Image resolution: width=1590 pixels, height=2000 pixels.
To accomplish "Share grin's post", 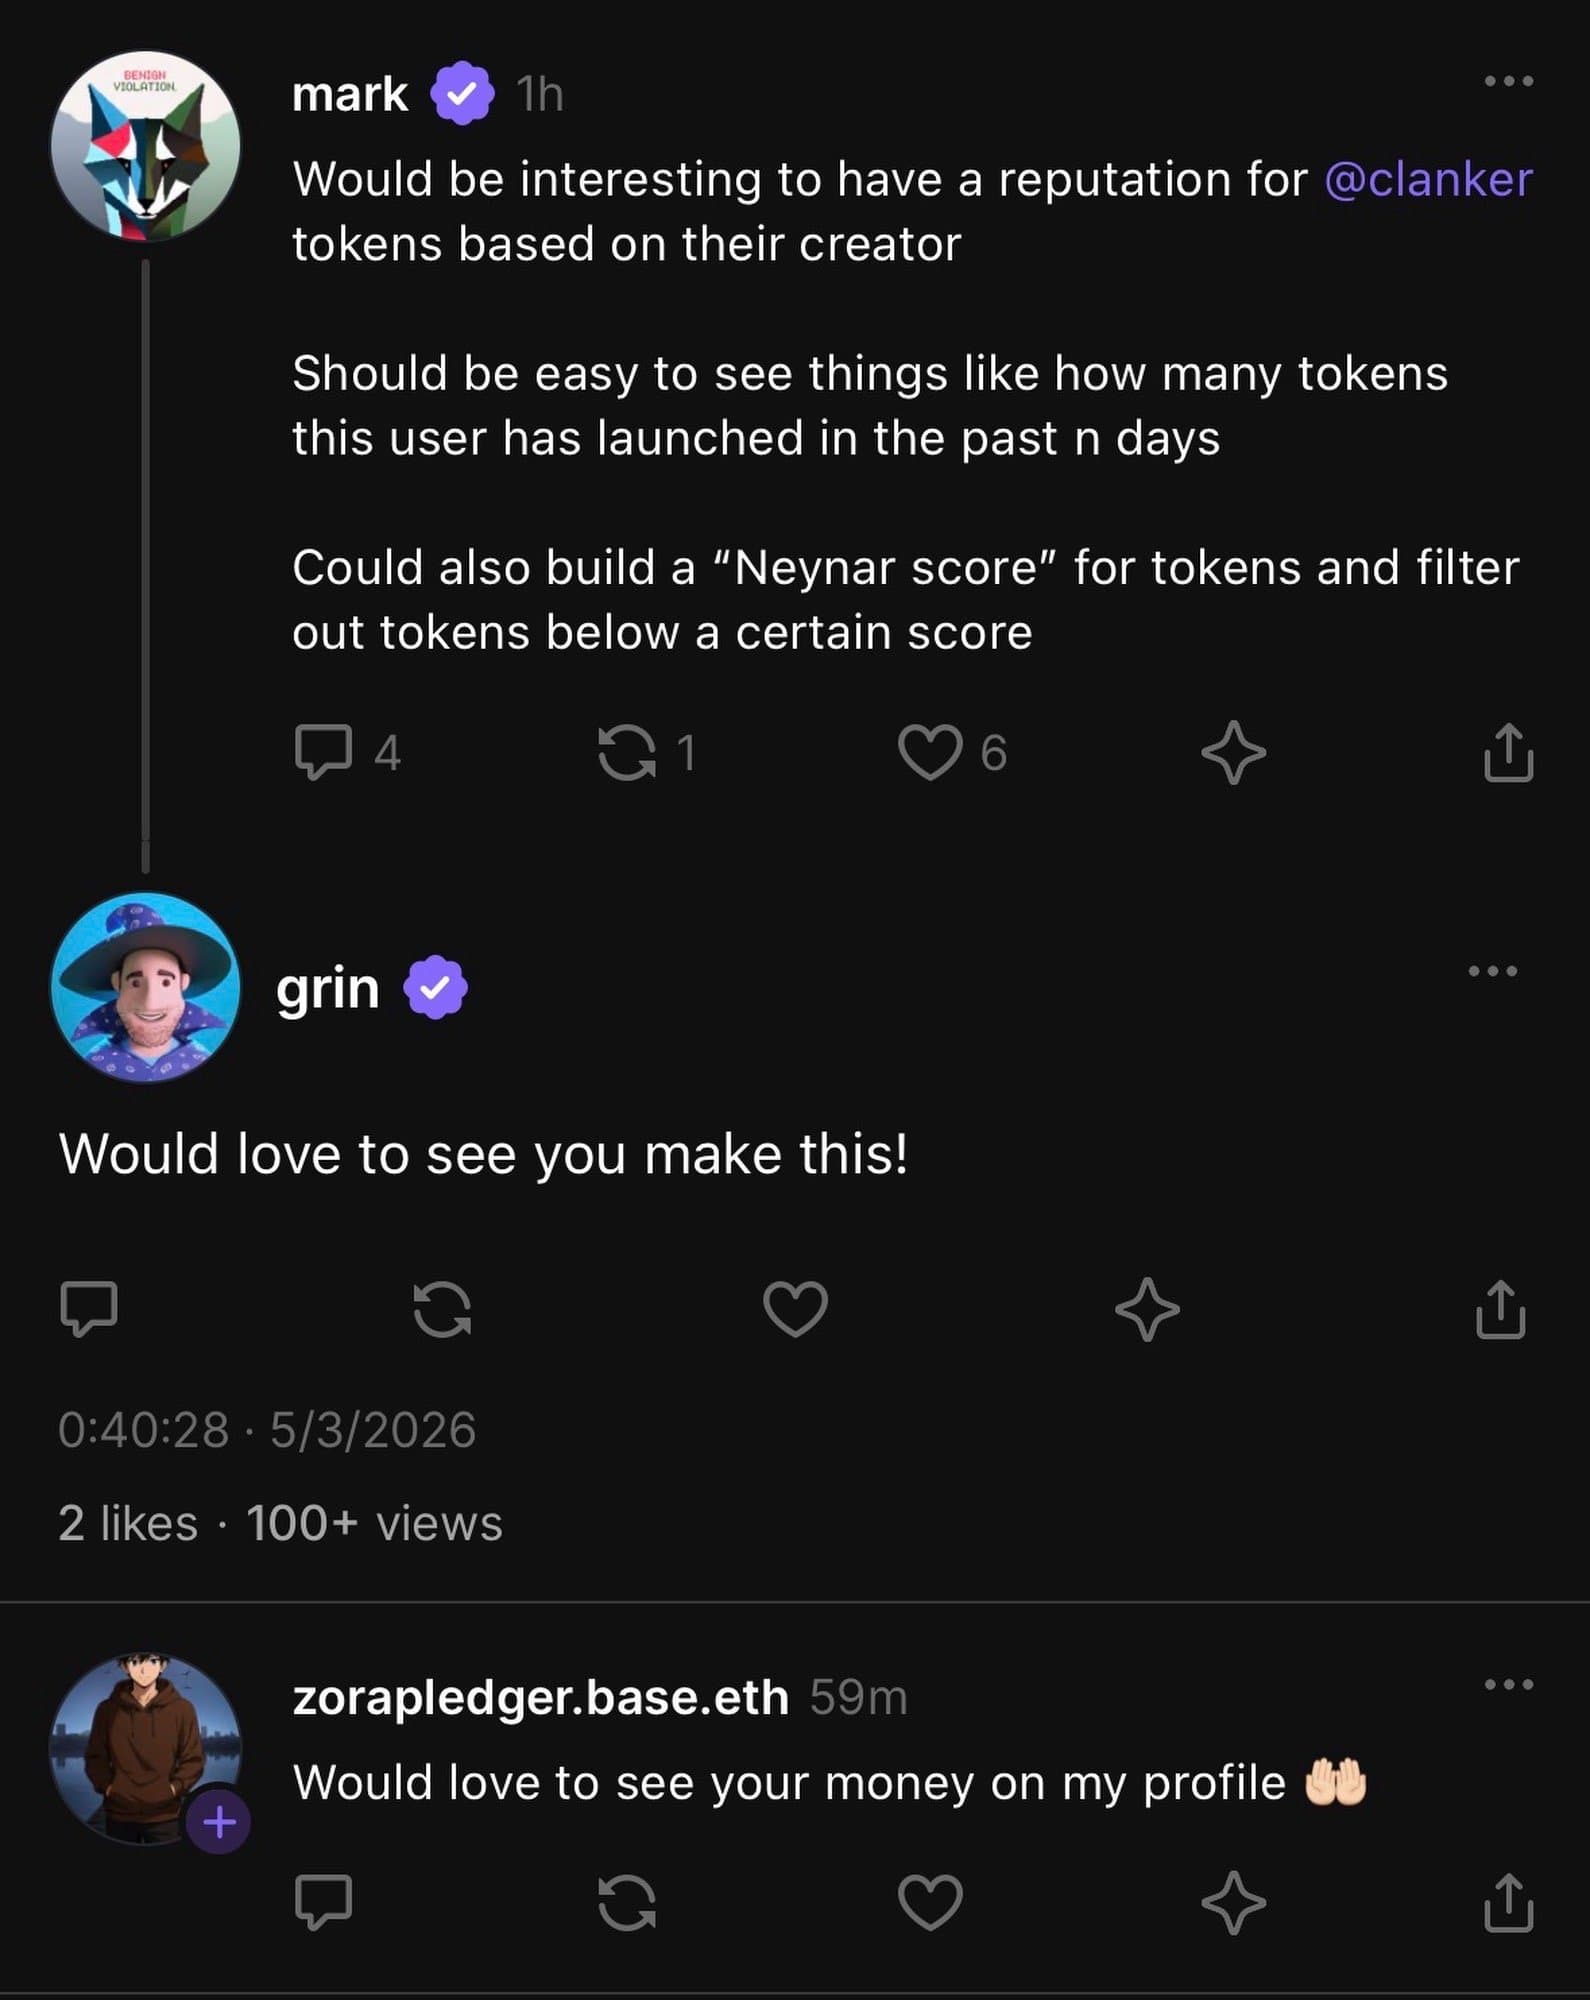I will click(1500, 1308).
